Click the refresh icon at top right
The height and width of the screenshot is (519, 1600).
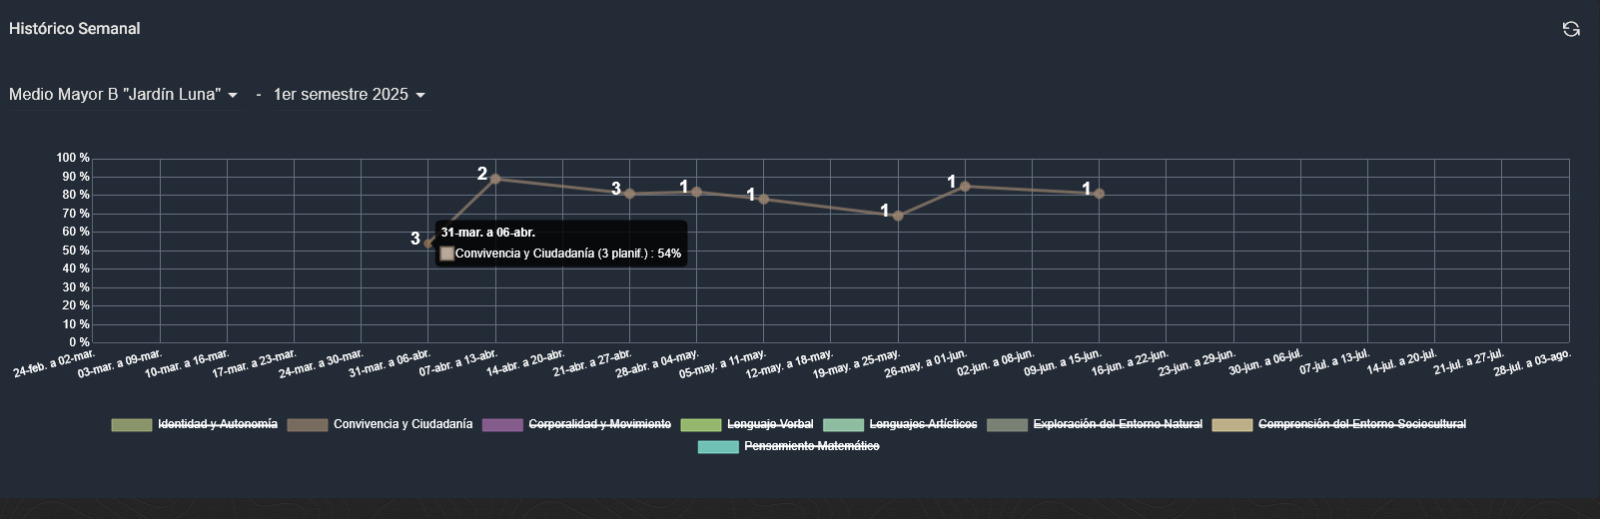pos(1571,29)
